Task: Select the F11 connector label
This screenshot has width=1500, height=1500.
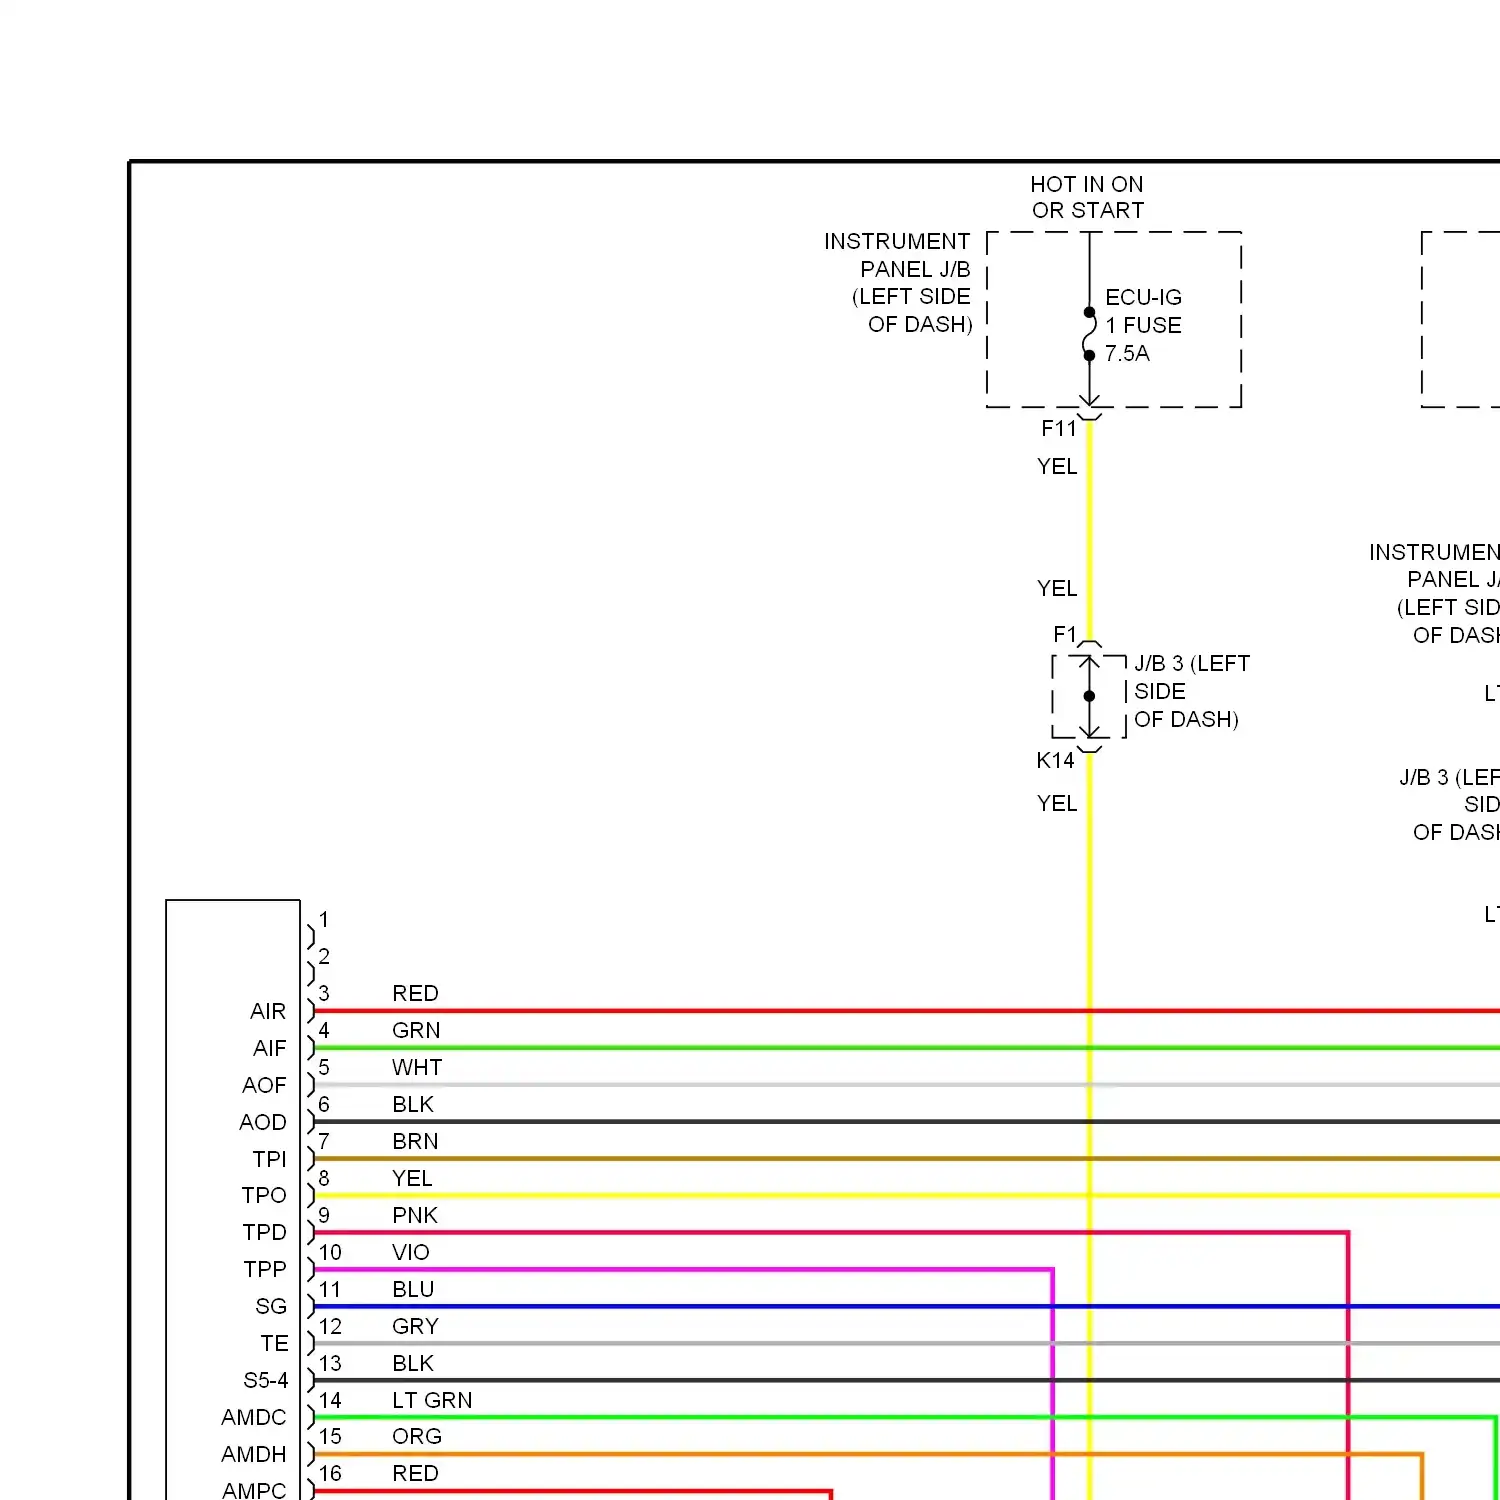Action: coord(1059,429)
